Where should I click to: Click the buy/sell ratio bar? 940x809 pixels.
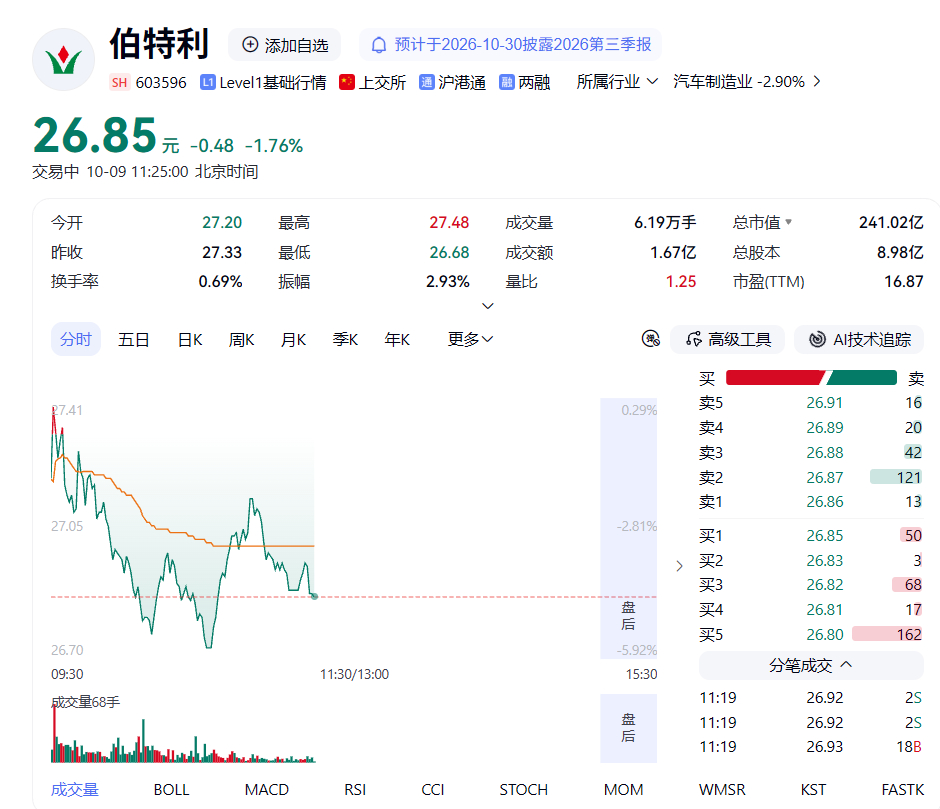click(x=811, y=378)
